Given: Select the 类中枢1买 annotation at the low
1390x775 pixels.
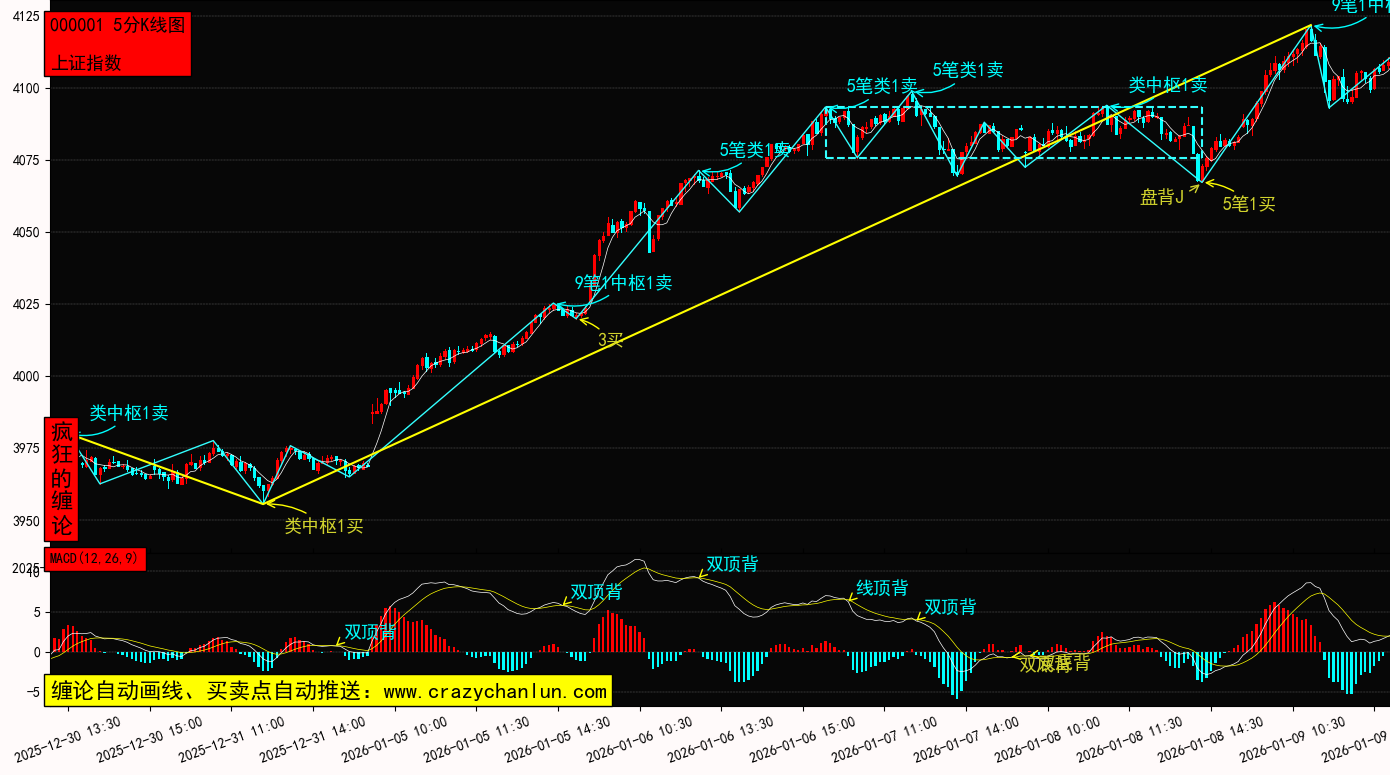Looking at the screenshot, I should coord(324,525).
